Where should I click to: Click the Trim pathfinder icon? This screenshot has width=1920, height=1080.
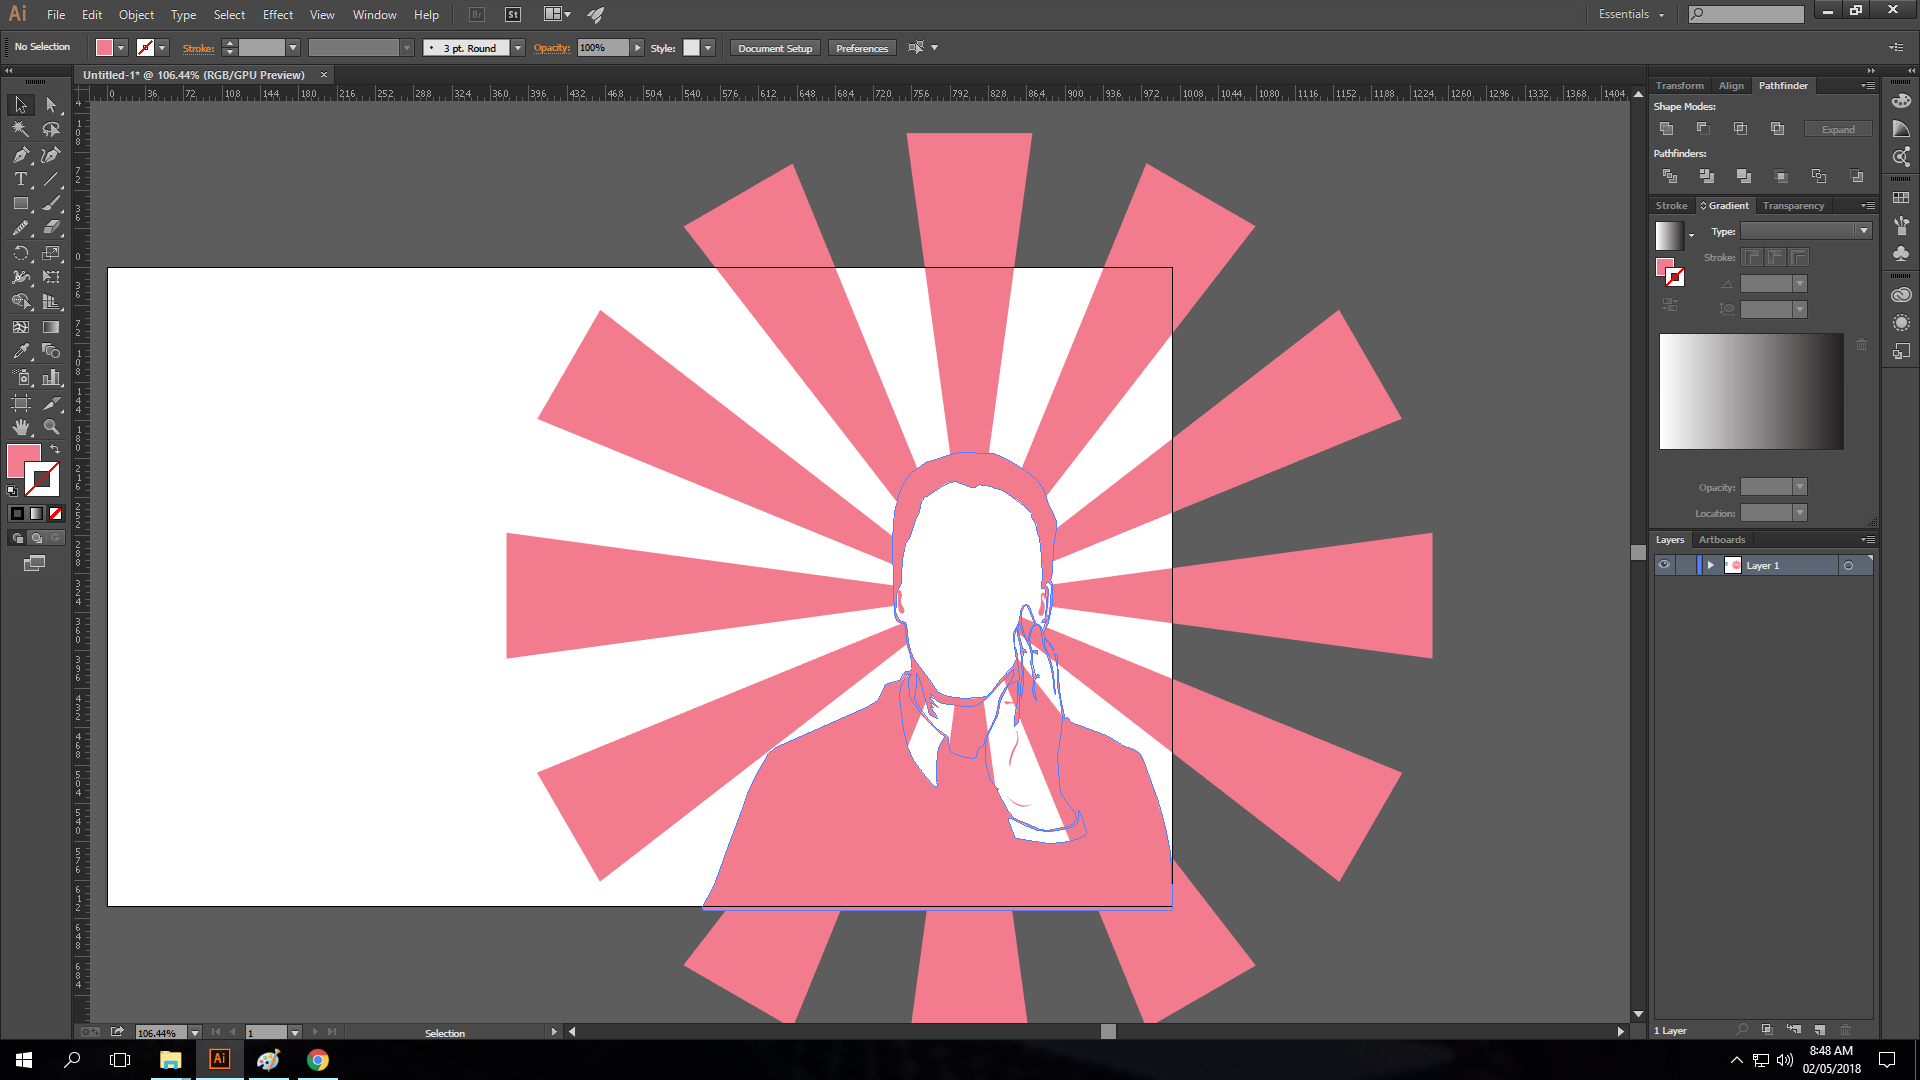1707,176
